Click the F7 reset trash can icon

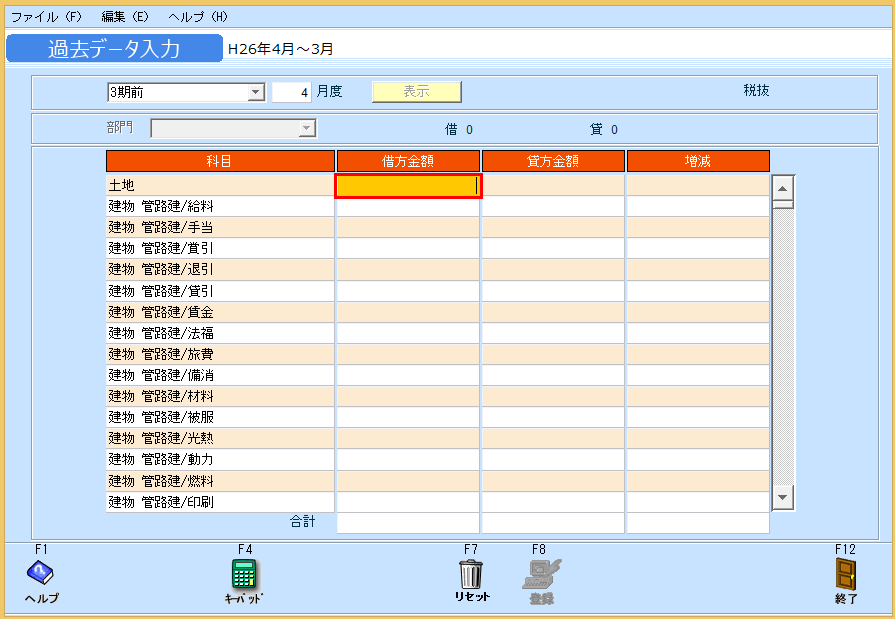471,574
